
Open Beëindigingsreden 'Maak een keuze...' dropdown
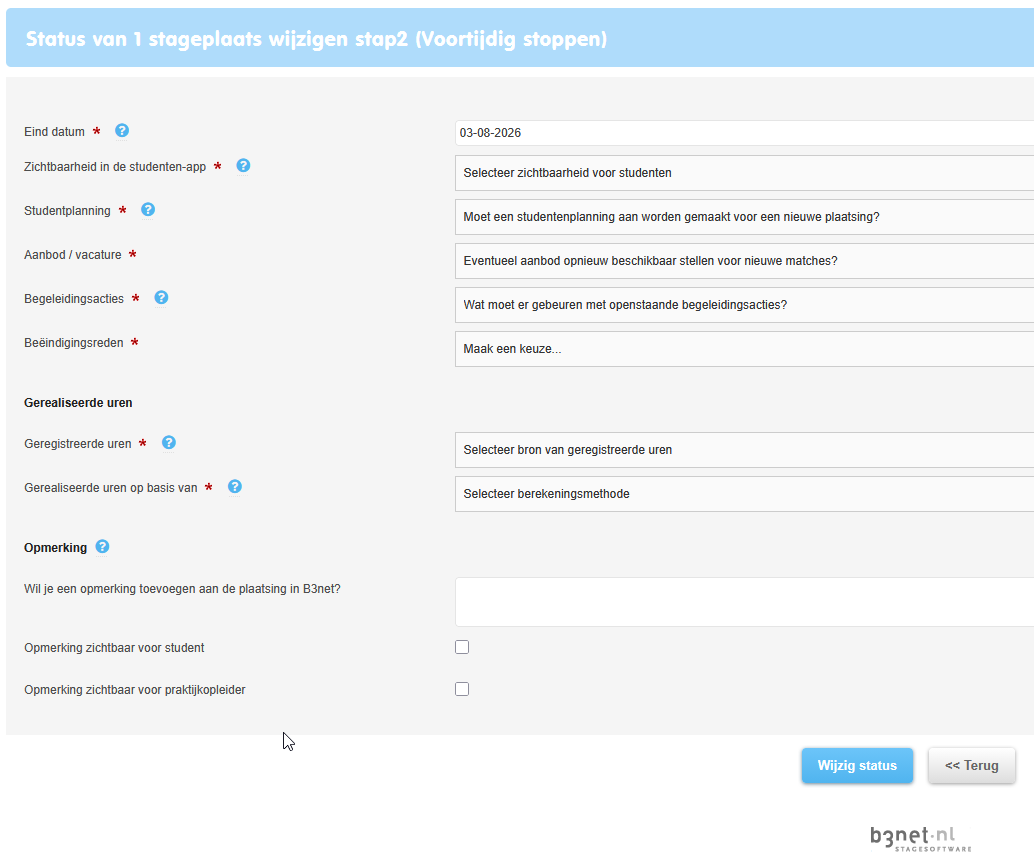click(745, 349)
